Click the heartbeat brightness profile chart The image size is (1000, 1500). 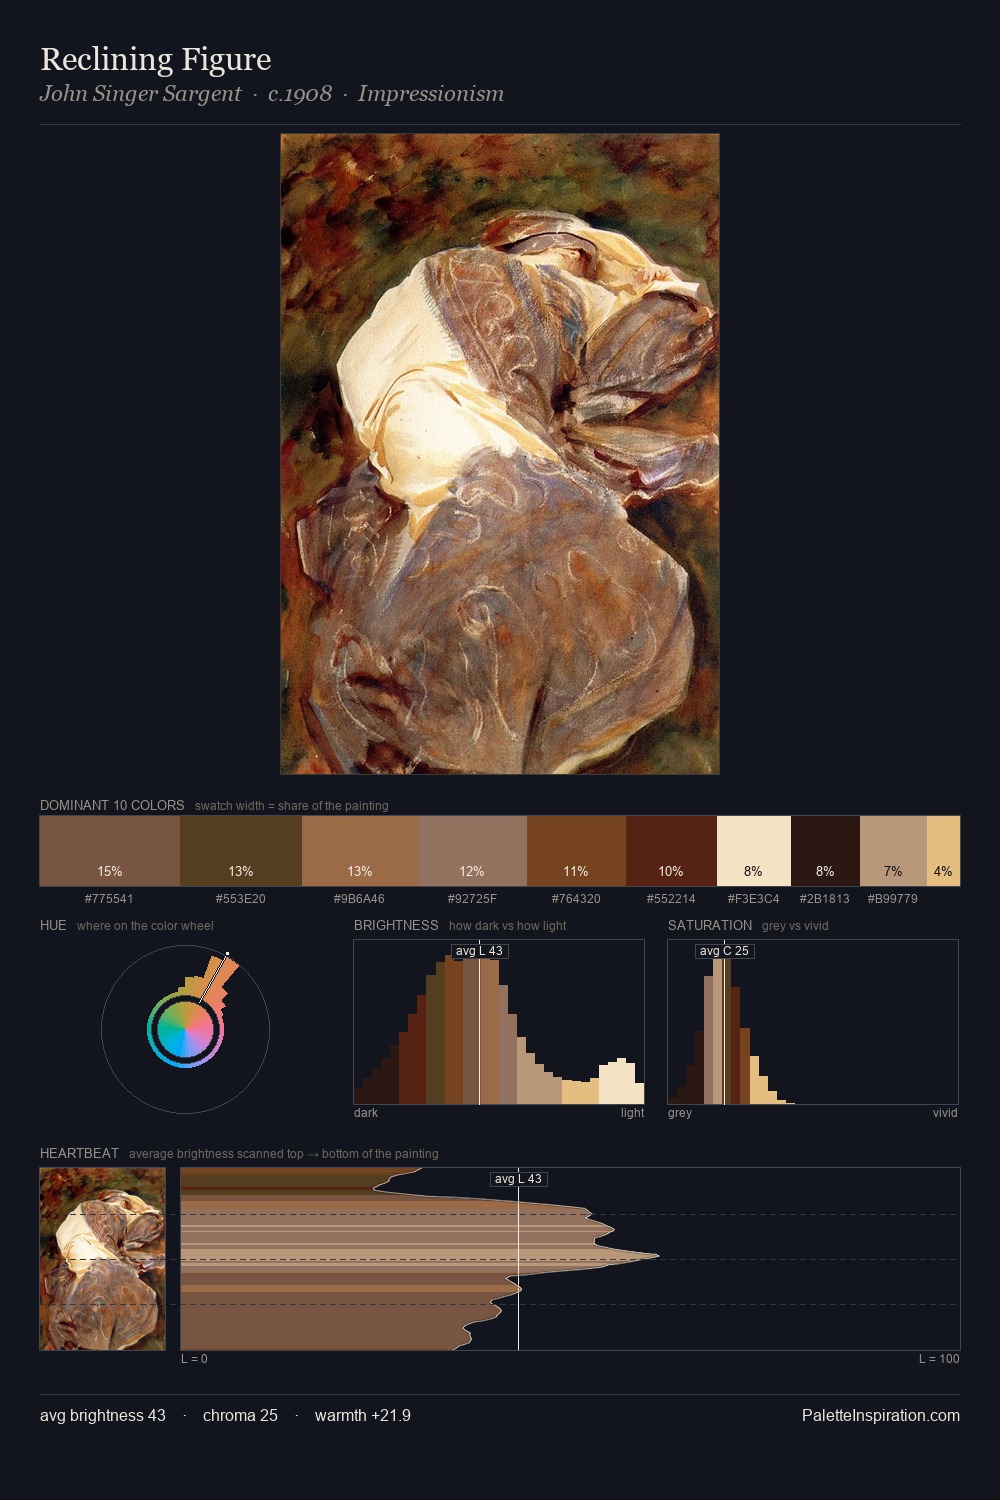tap(570, 1259)
